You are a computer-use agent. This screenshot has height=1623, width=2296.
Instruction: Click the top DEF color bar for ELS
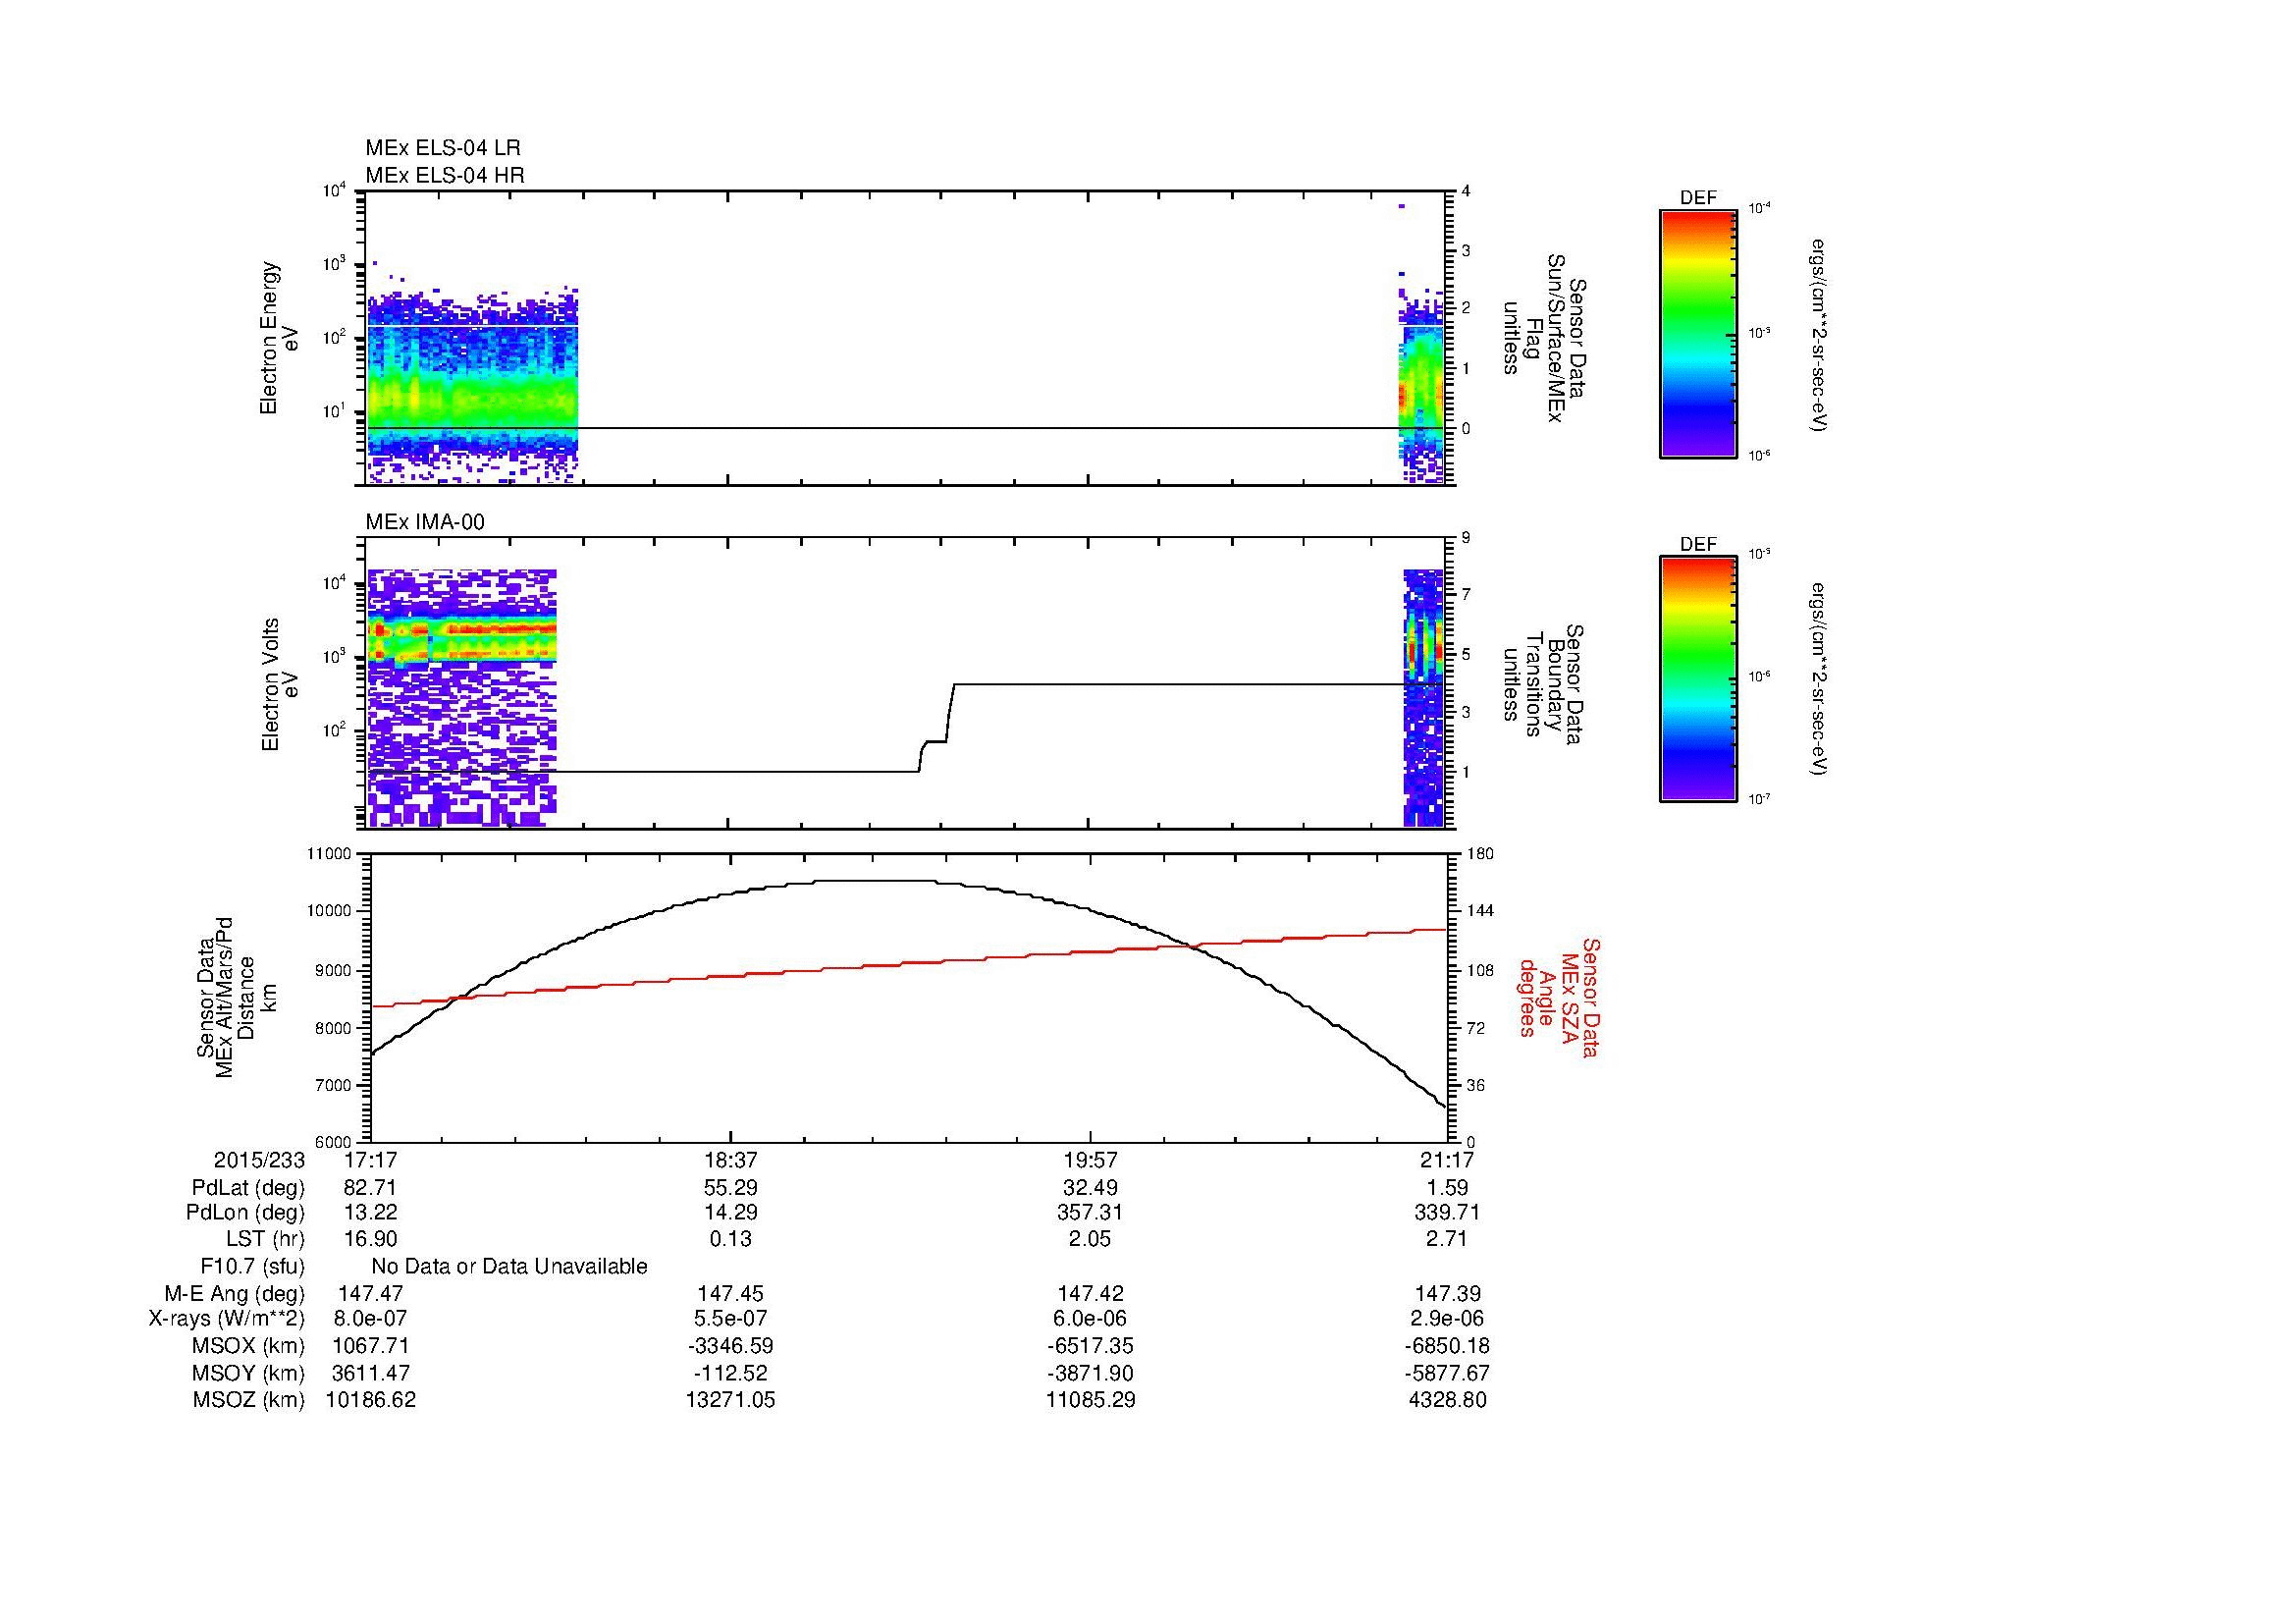[1697, 333]
